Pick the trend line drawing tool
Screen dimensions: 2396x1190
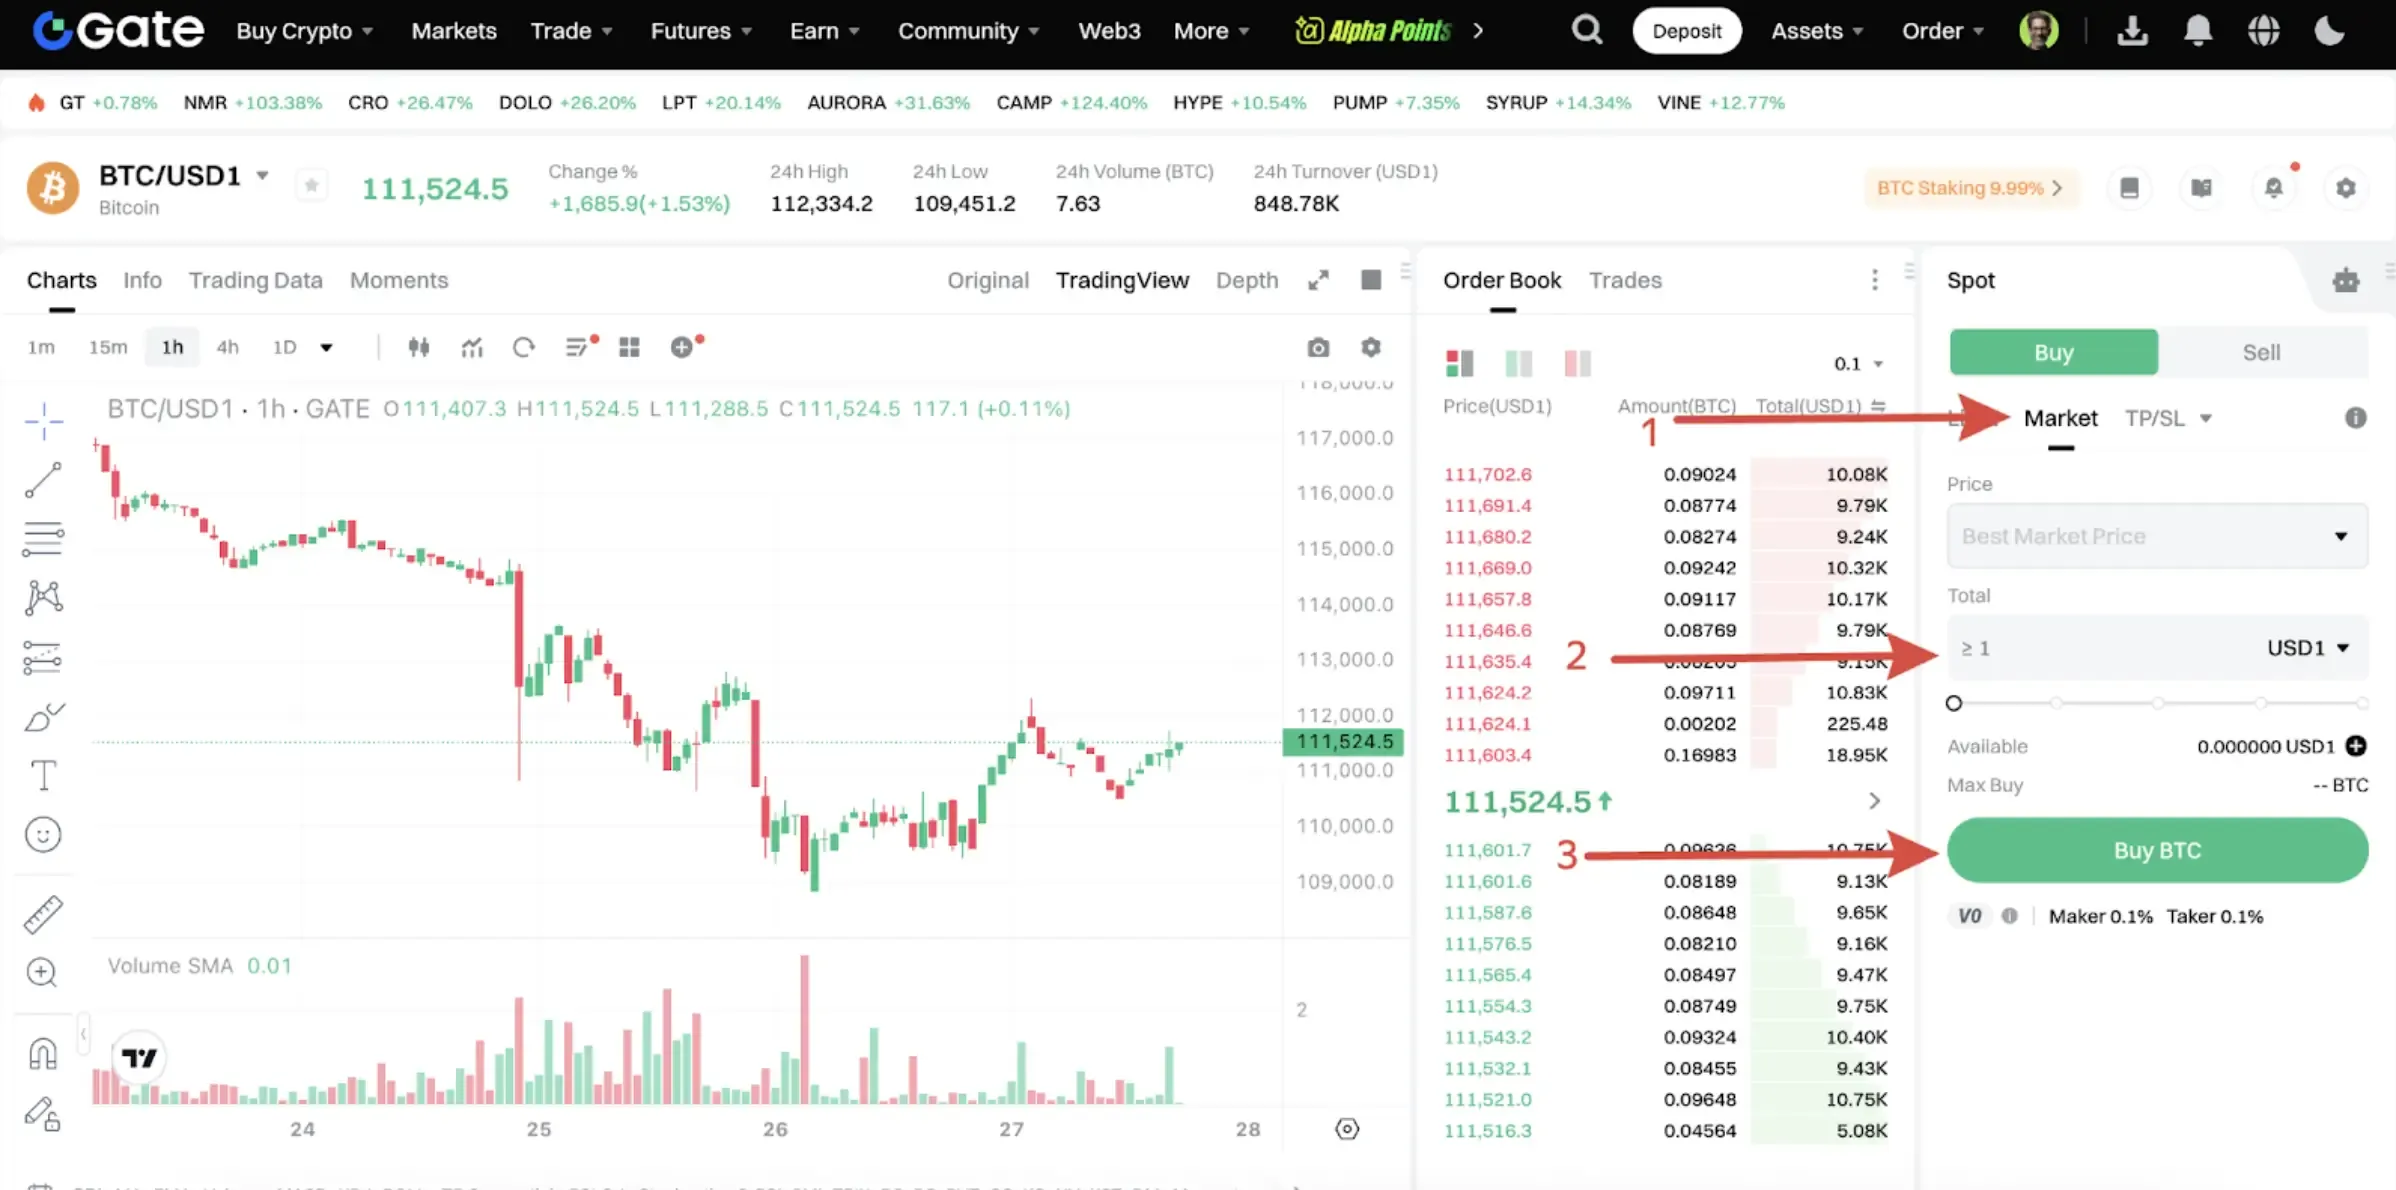[x=44, y=480]
